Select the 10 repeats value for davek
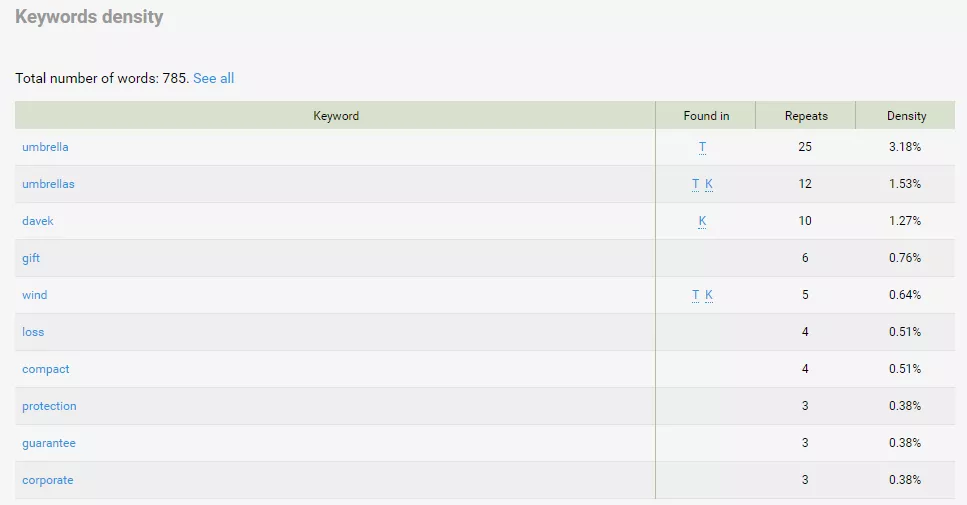The height and width of the screenshot is (505, 967). point(805,221)
